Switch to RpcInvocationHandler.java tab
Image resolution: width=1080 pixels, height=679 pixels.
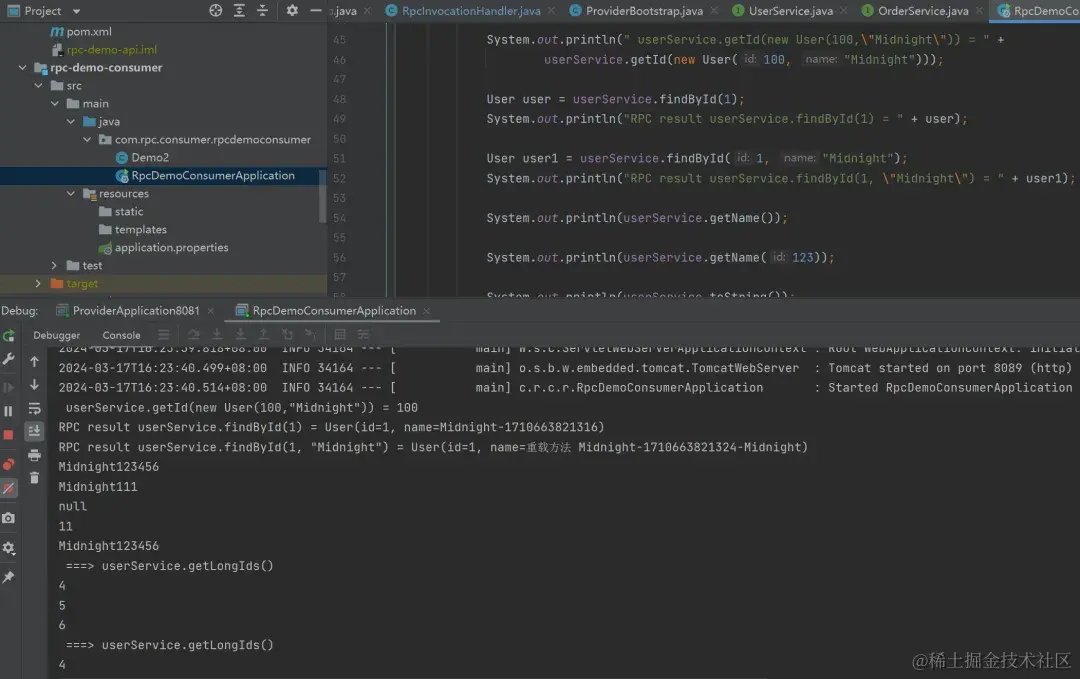(471, 11)
